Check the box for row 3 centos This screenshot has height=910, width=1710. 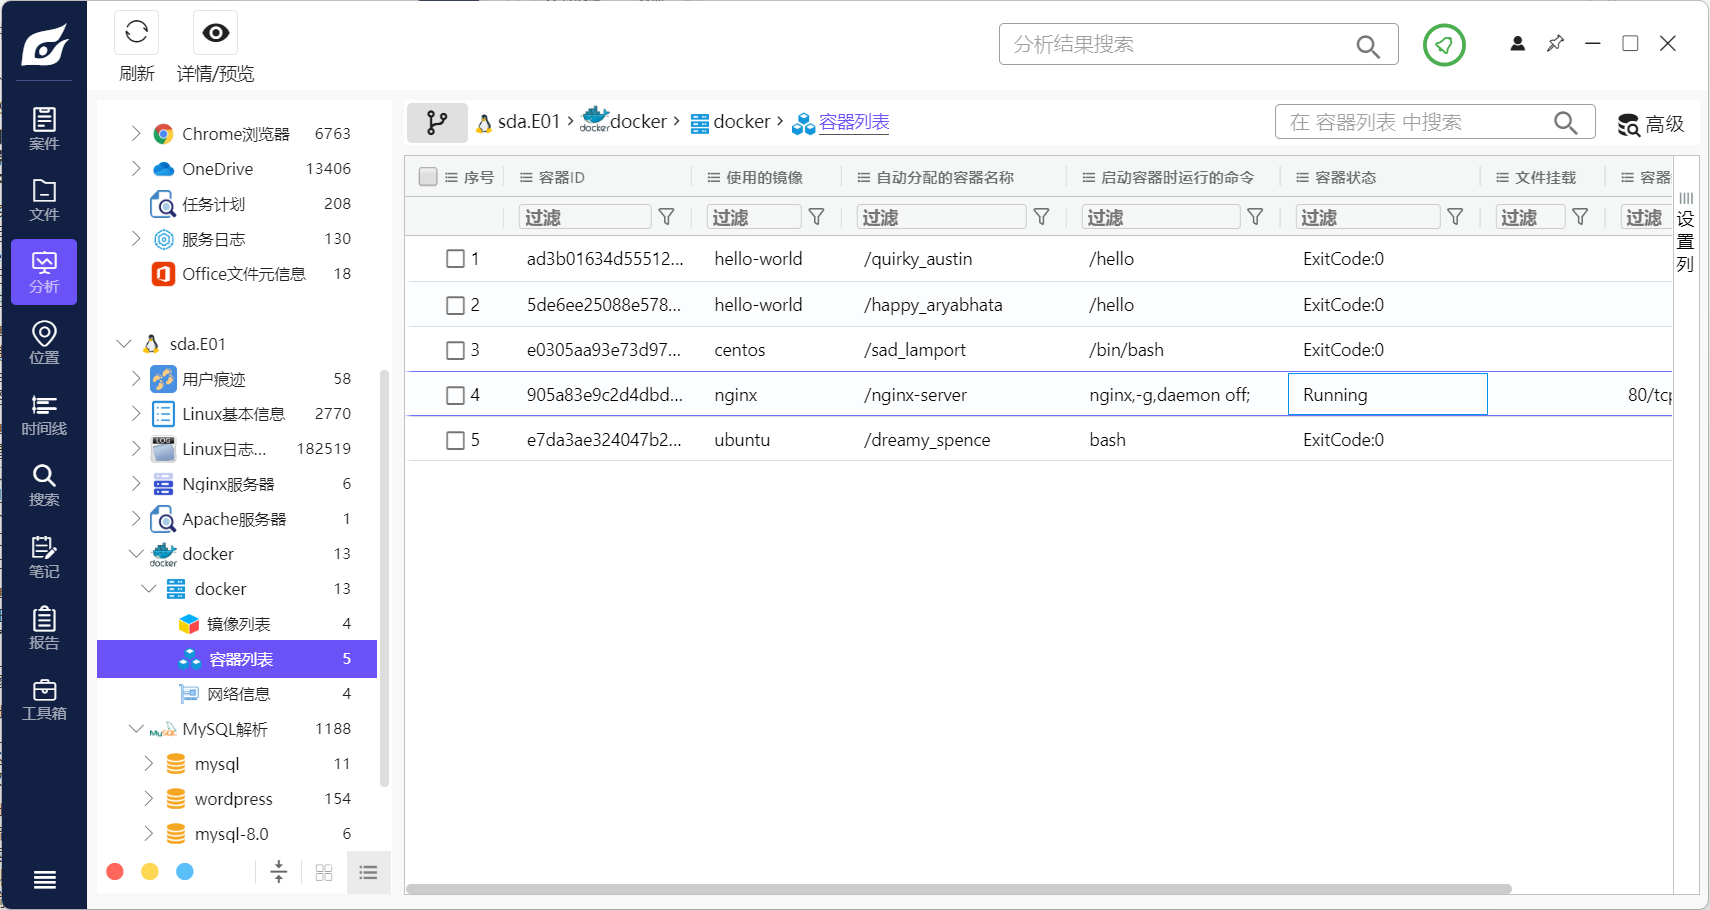(455, 350)
